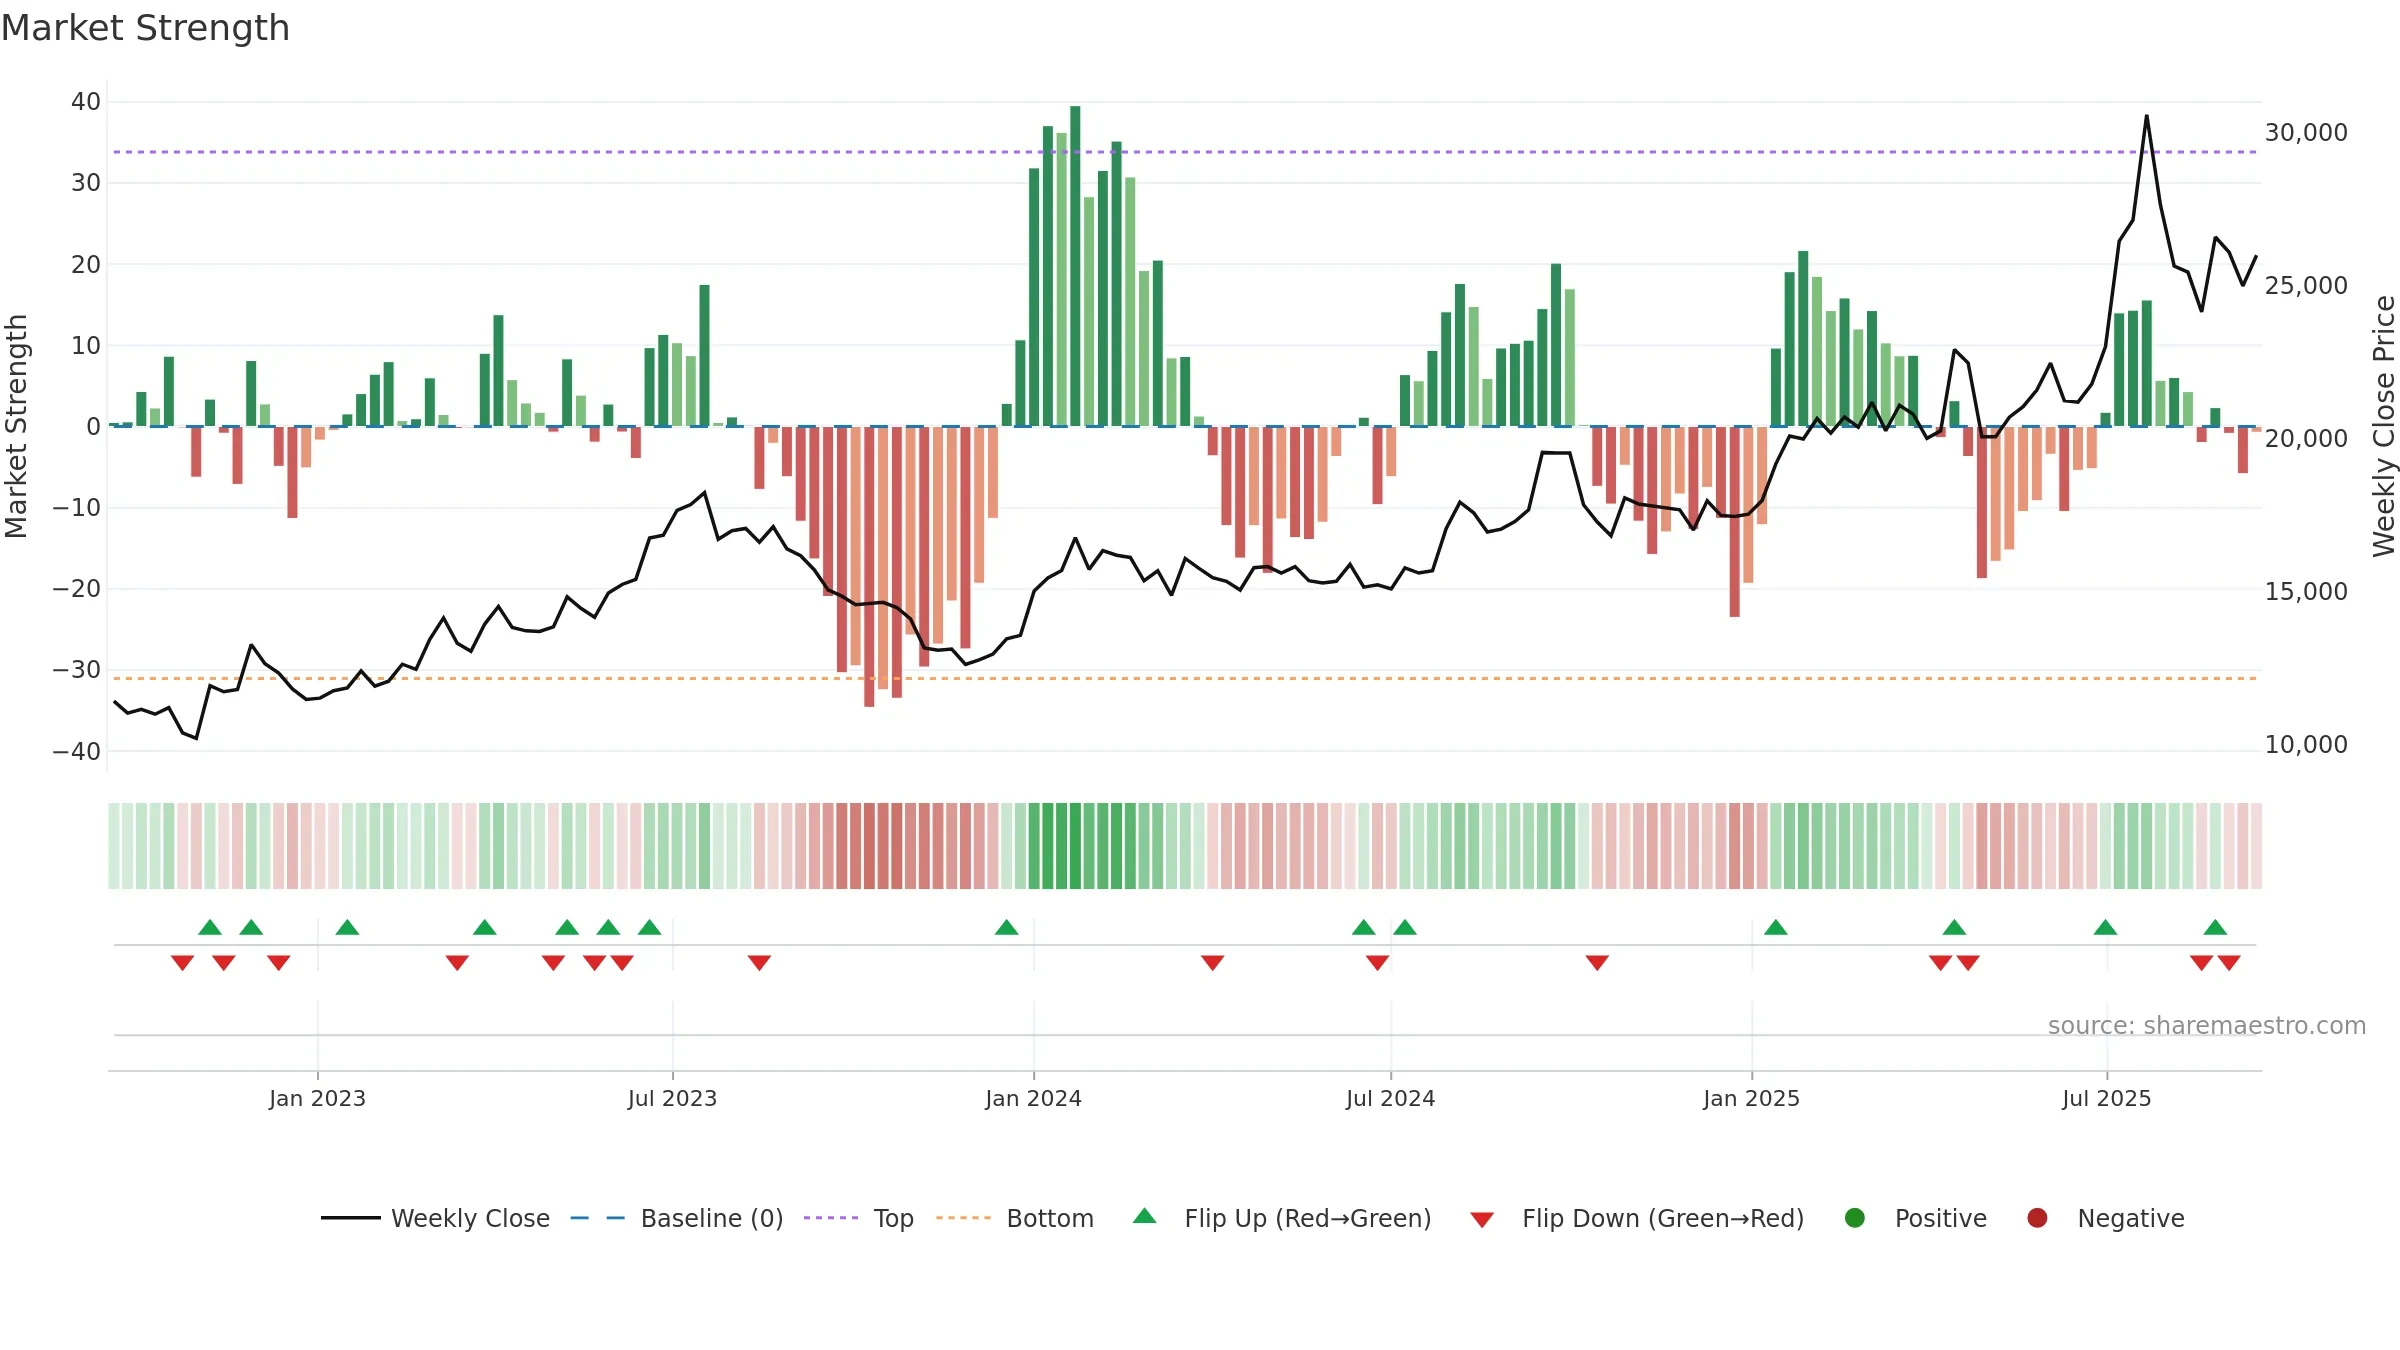Click the −40 strength axis label
This screenshot has height=1350, width=2400.
(x=77, y=752)
